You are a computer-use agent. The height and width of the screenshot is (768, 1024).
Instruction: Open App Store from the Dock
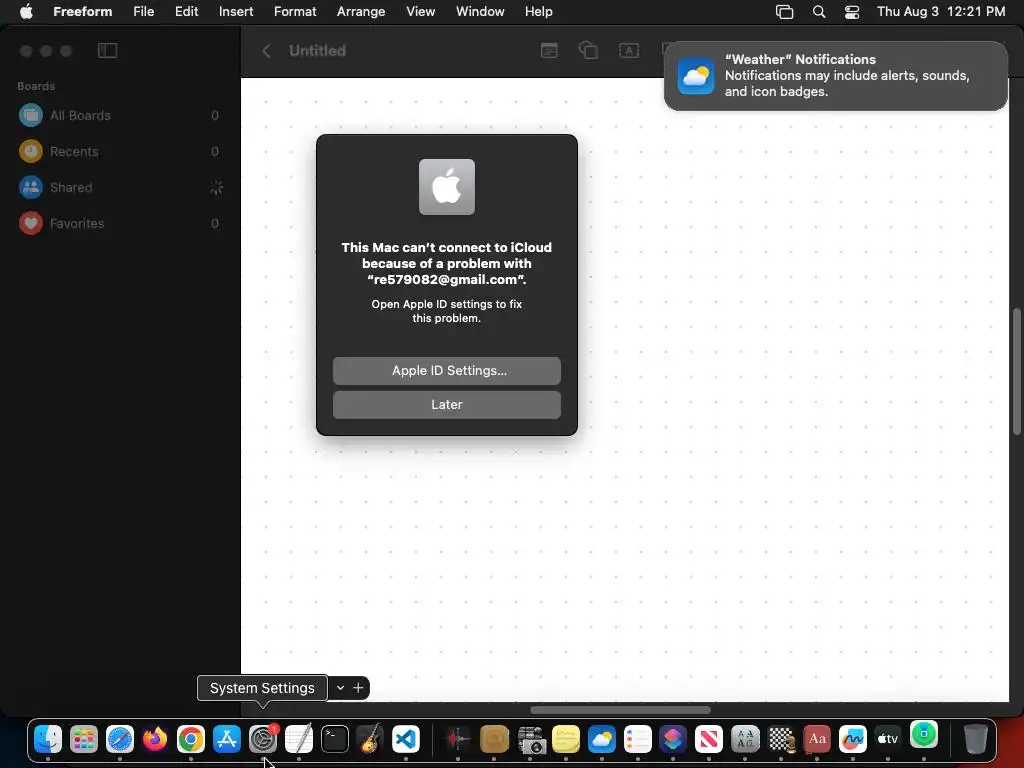pyautogui.click(x=227, y=739)
